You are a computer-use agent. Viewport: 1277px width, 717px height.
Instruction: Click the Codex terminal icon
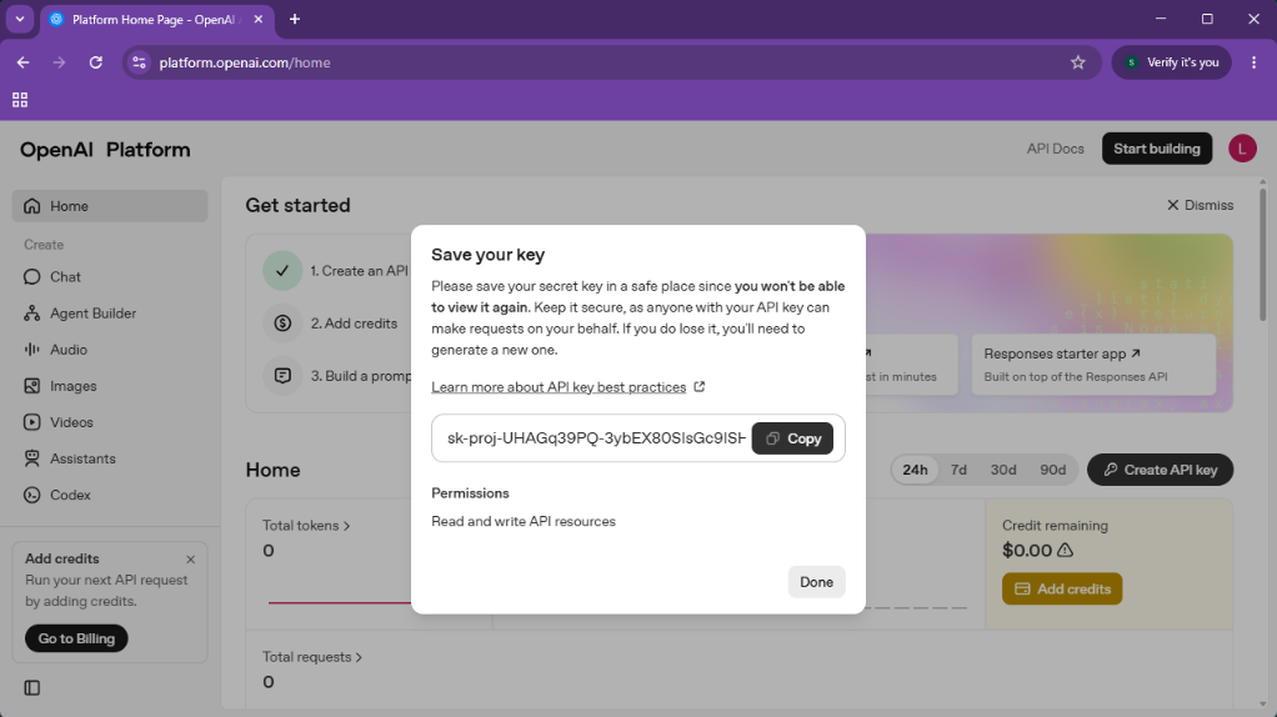[32, 495]
